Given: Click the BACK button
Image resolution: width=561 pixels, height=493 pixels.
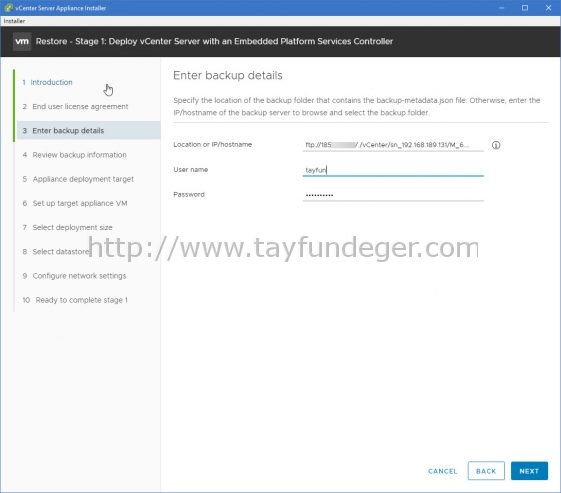Looking at the screenshot, I should pyautogui.click(x=486, y=471).
